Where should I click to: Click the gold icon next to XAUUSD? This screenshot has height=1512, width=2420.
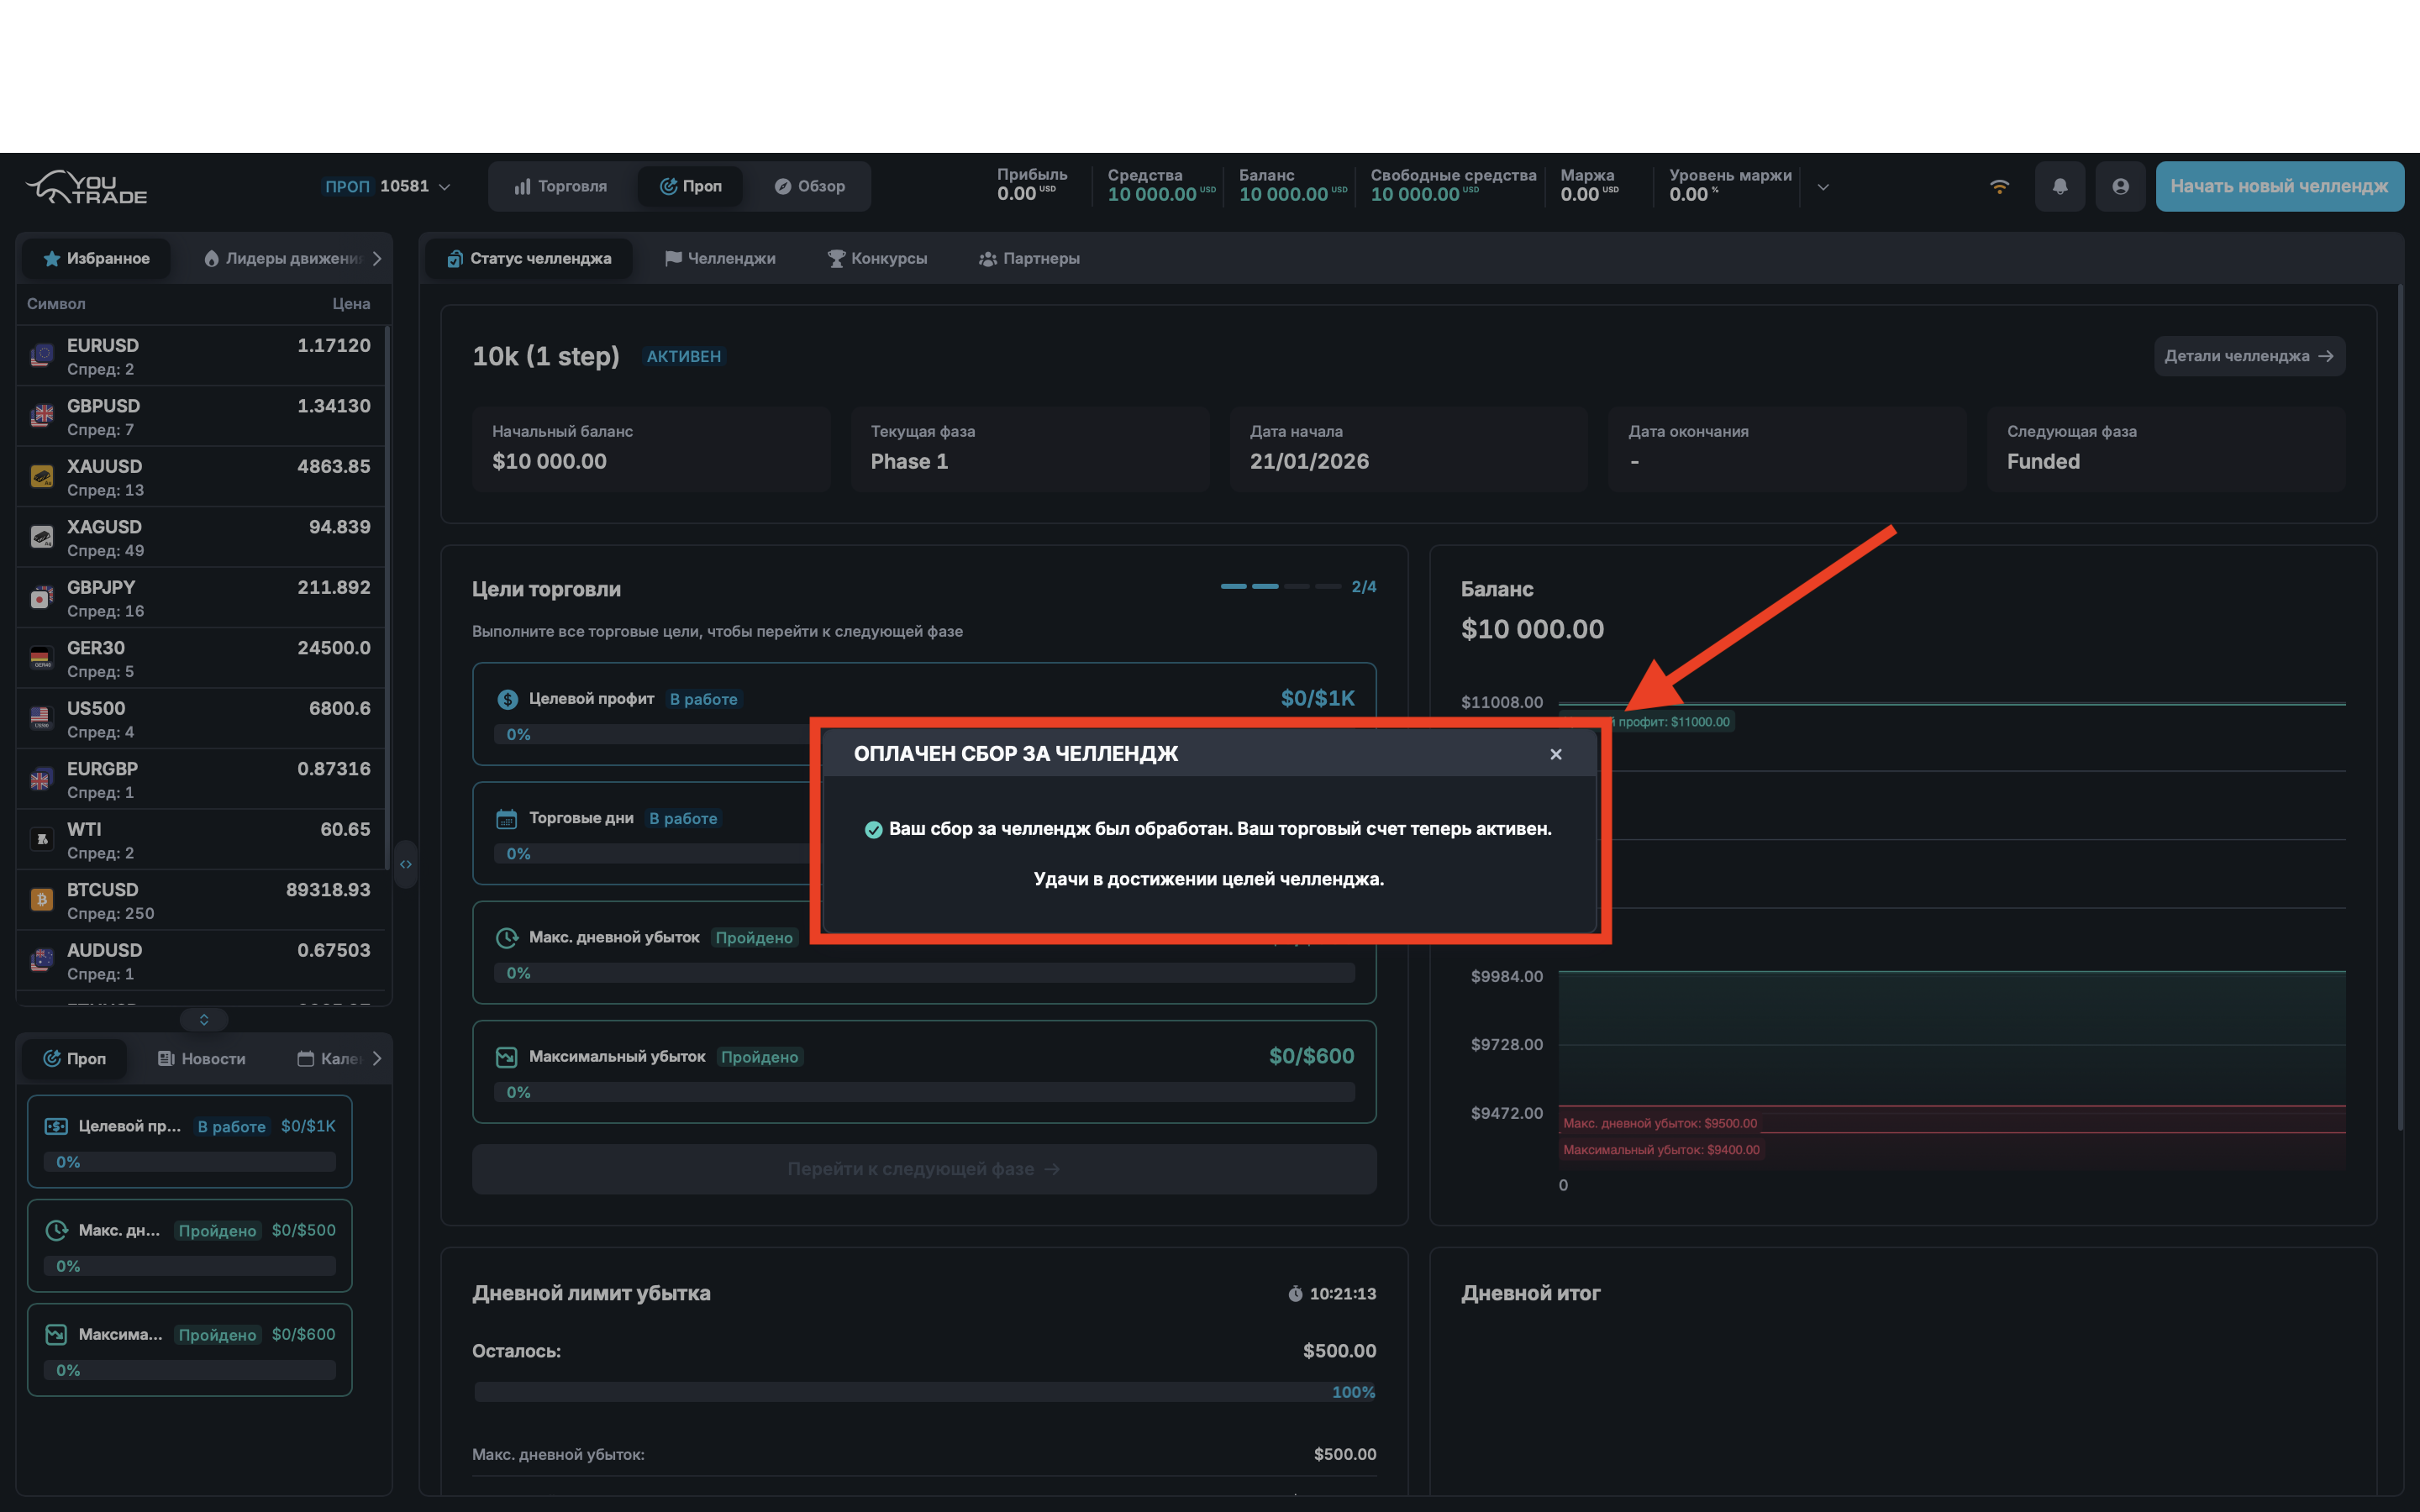tap(41, 476)
